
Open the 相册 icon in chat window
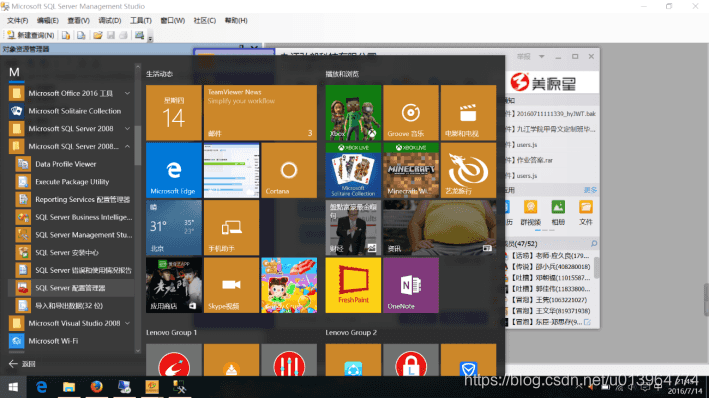(x=558, y=213)
